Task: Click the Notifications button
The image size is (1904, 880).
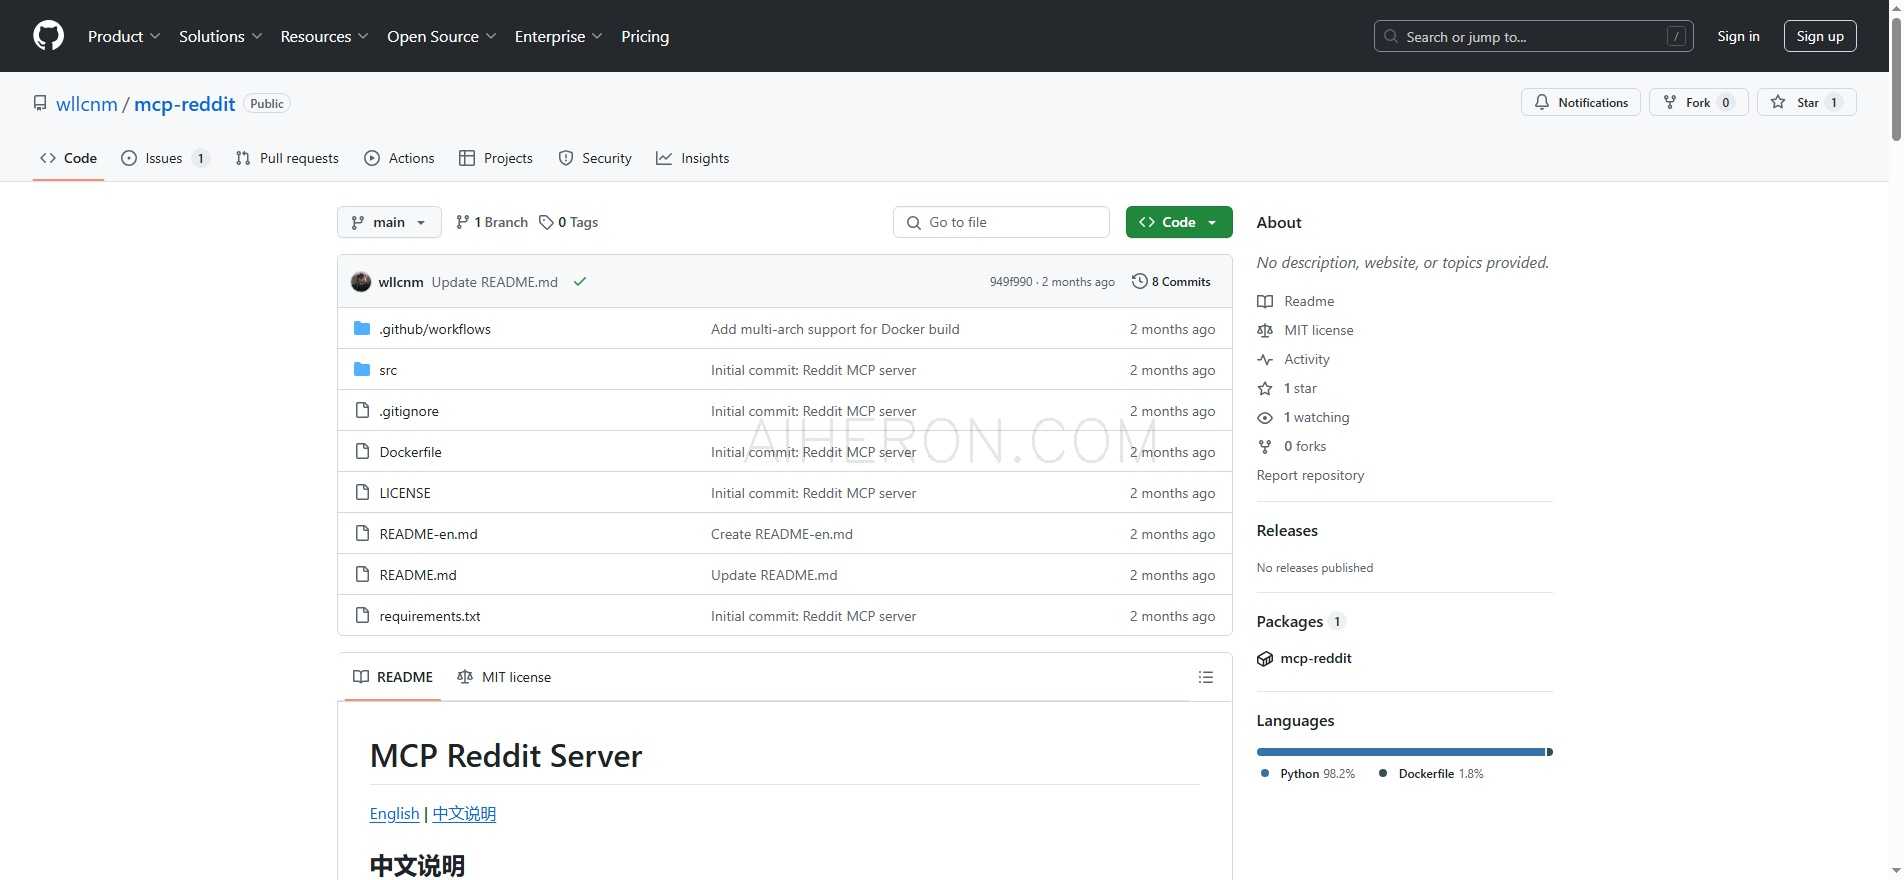Action: point(1581,102)
